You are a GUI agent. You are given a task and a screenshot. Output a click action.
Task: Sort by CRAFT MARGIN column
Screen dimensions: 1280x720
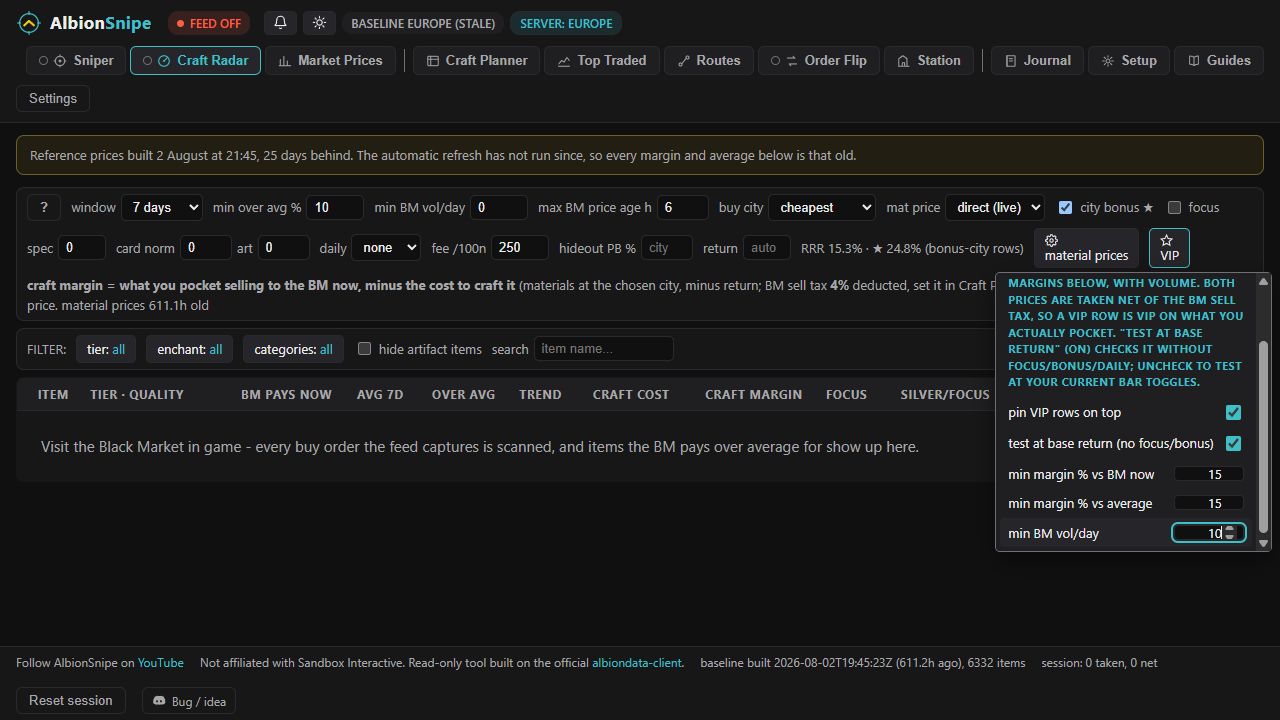[x=753, y=394]
